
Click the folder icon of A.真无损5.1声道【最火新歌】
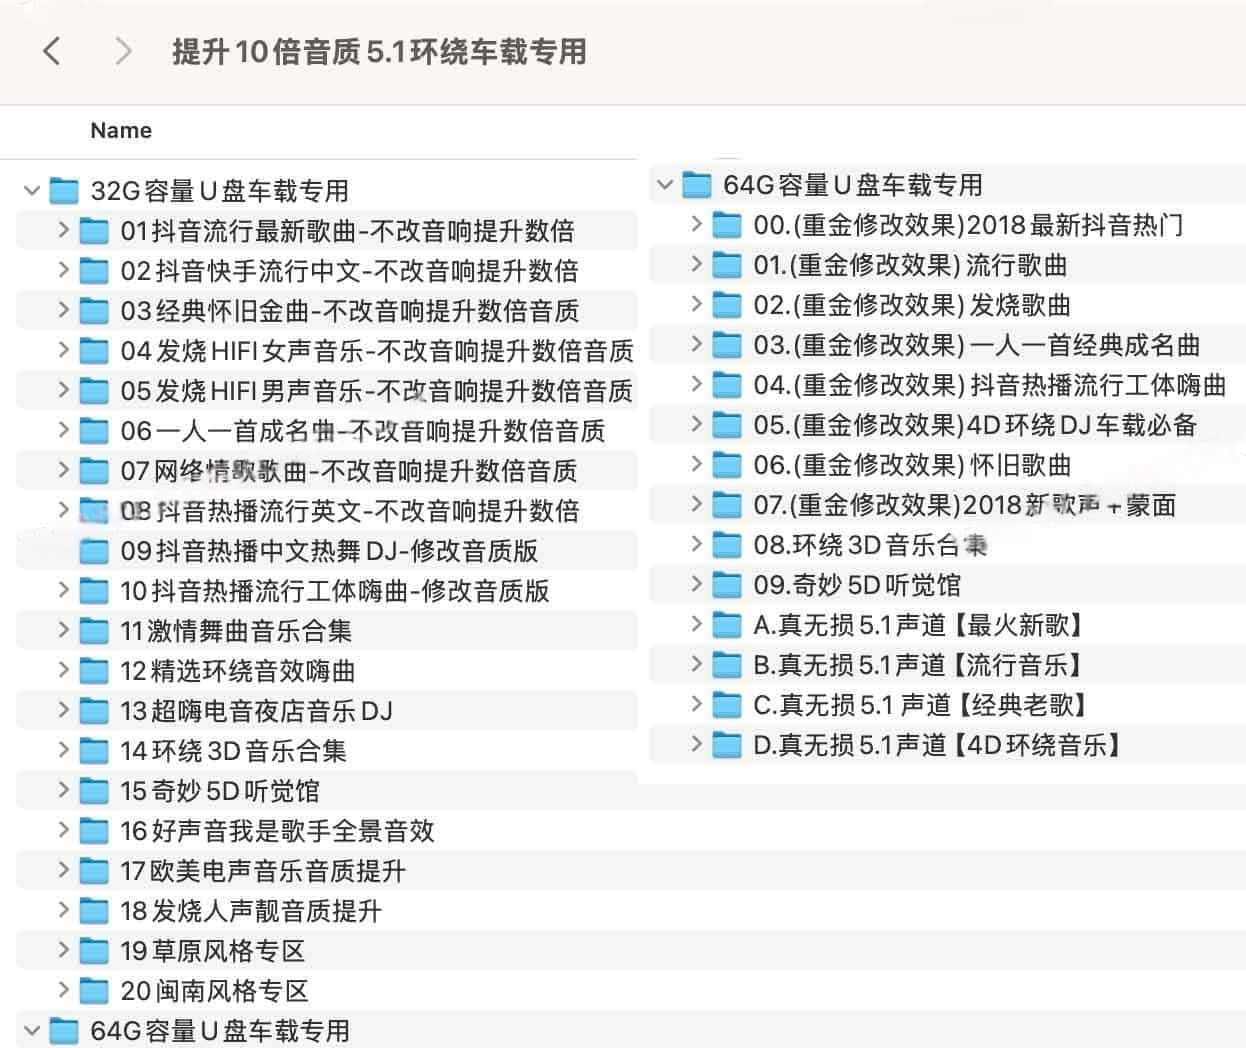click(727, 625)
